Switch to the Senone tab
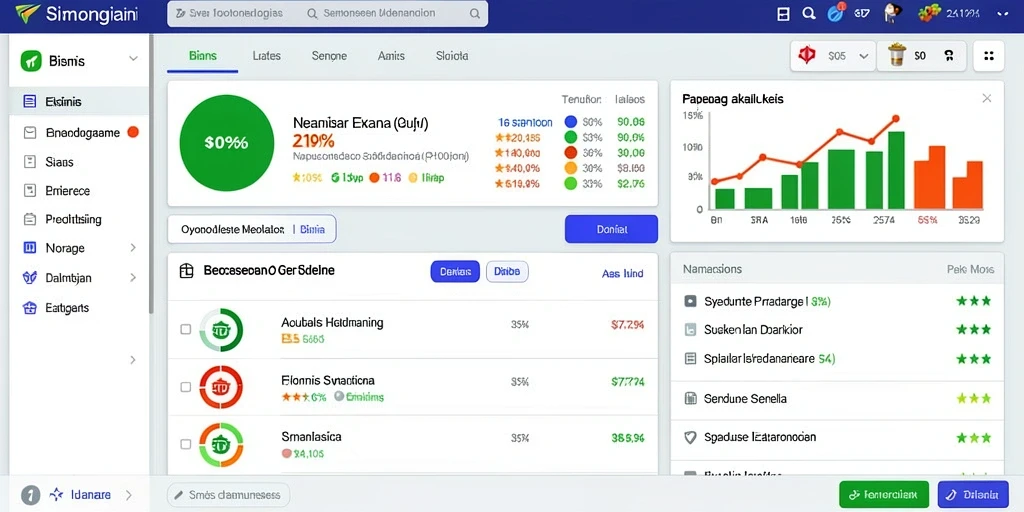This screenshot has height=512, width=1024. 329,56
